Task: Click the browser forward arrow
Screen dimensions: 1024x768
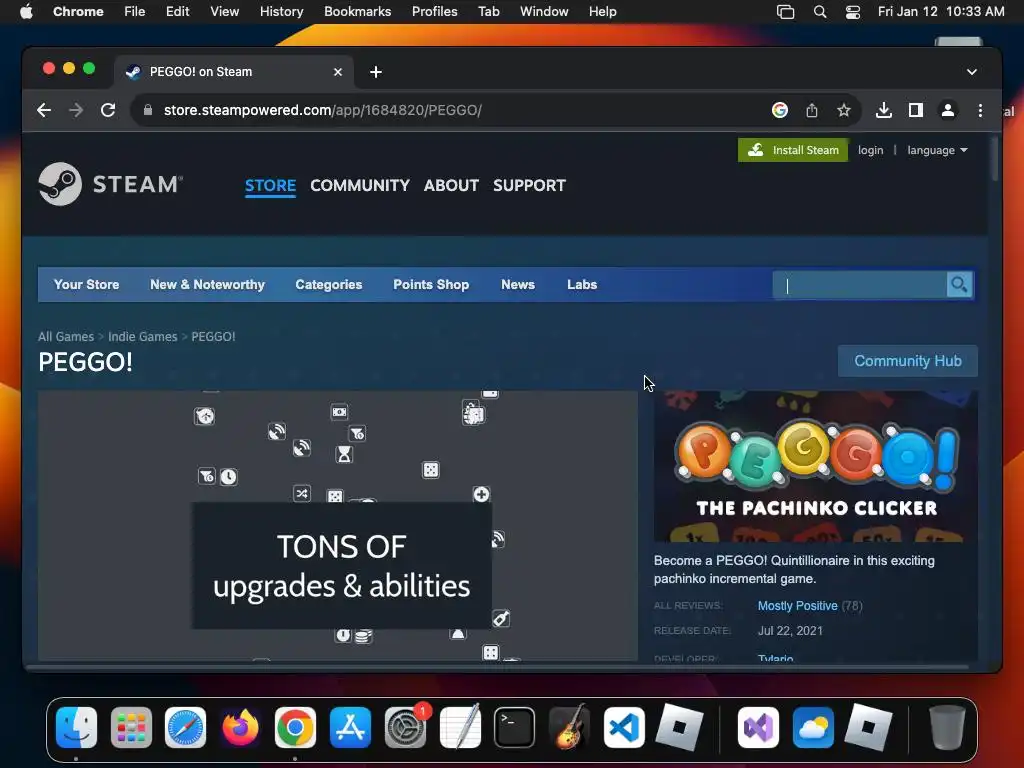Action: coord(76,110)
